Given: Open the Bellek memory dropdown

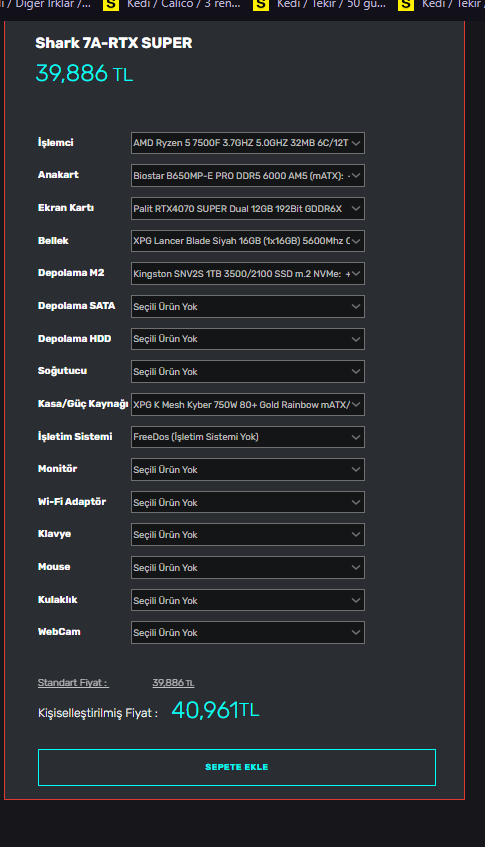Looking at the screenshot, I should pyautogui.click(x=247, y=241).
